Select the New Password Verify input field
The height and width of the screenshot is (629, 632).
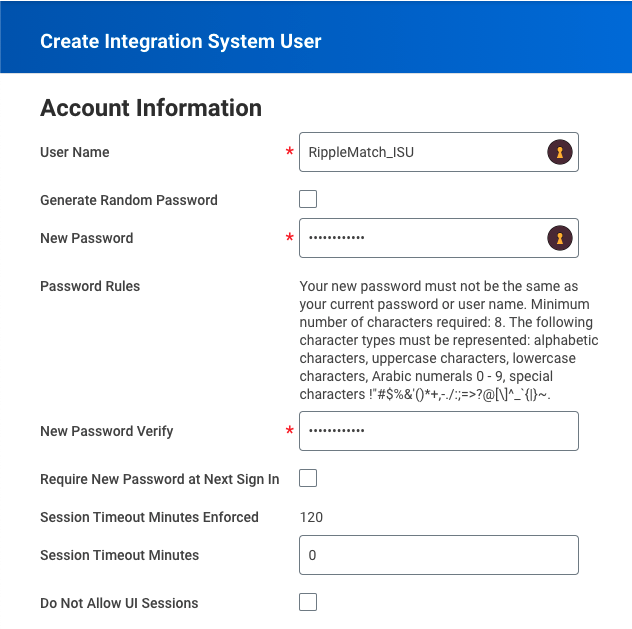(x=438, y=431)
